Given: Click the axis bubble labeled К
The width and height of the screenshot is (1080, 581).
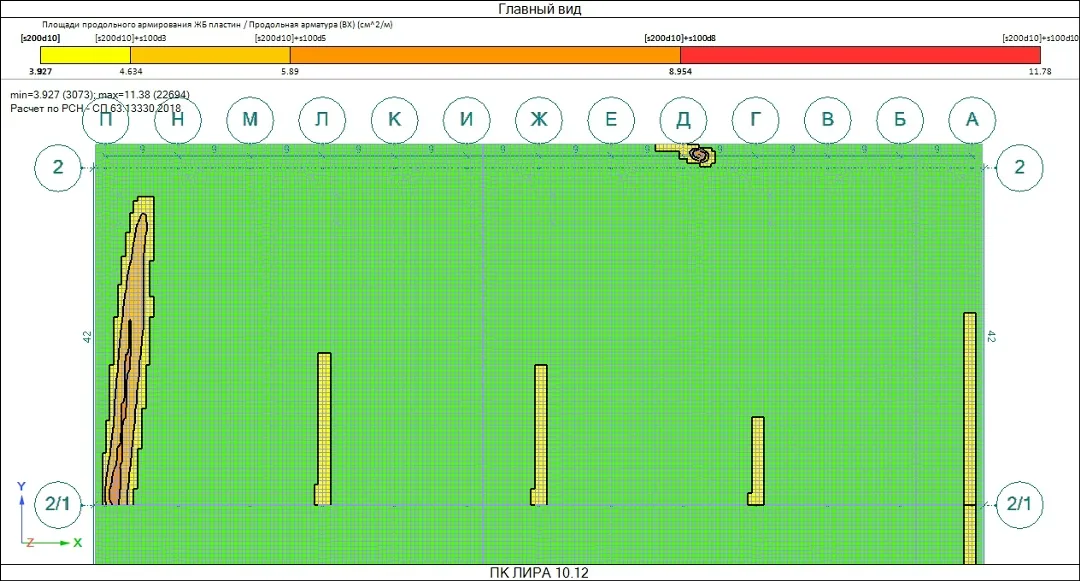Looking at the screenshot, I should [395, 120].
